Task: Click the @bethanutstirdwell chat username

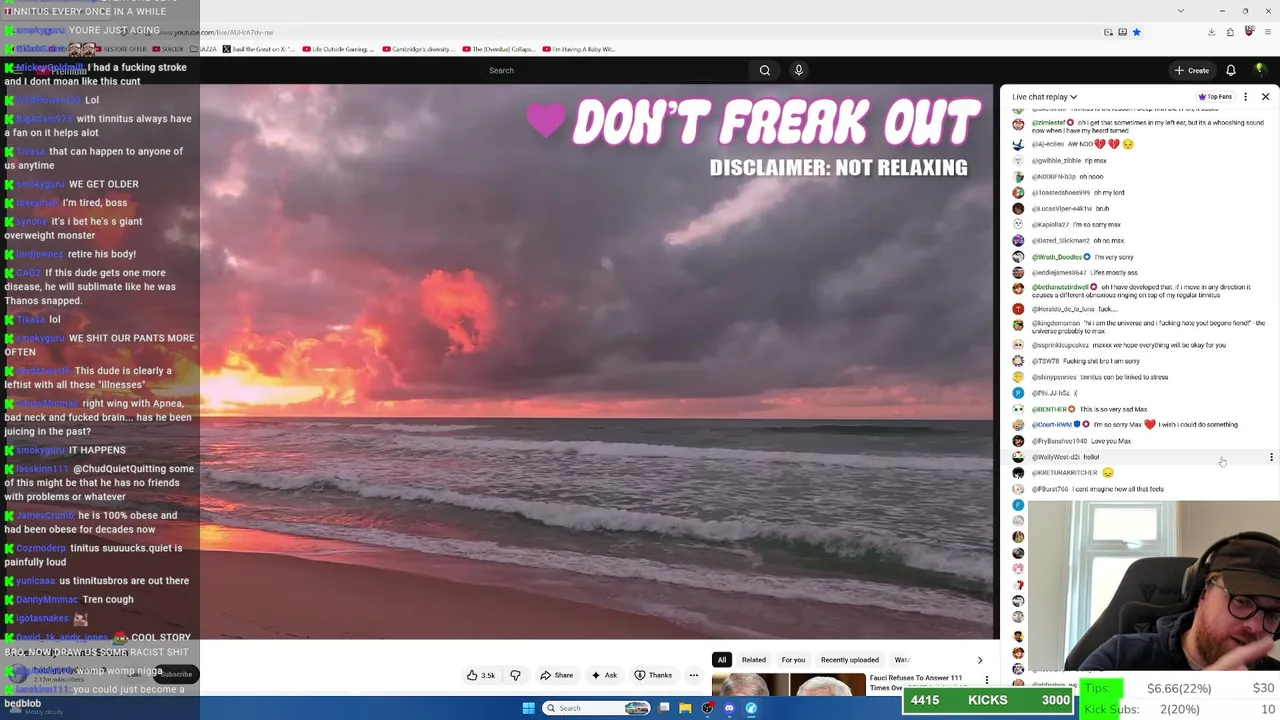Action: [x=1061, y=287]
